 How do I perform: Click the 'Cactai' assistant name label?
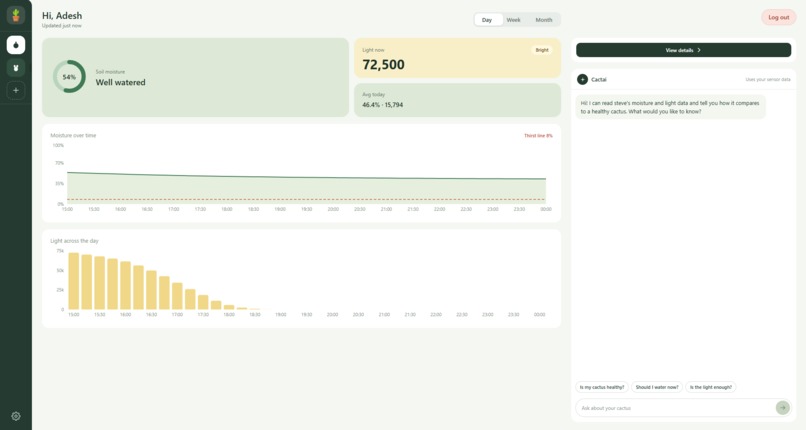click(599, 80)
